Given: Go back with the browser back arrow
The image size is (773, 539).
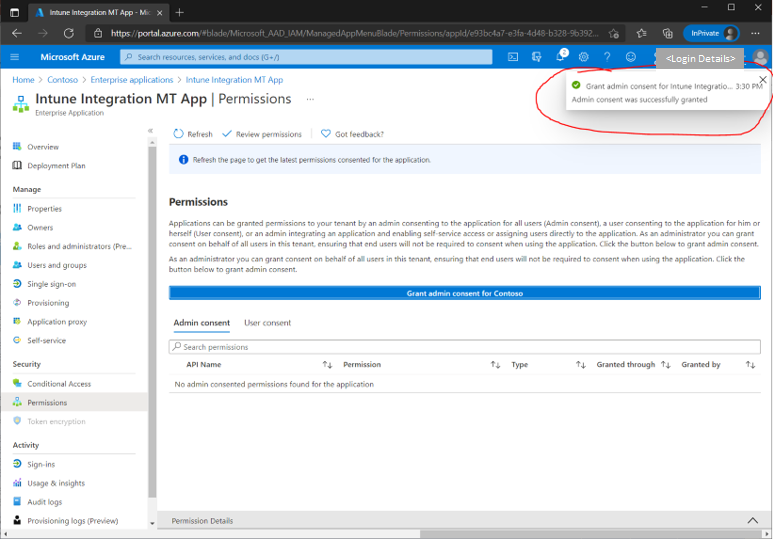Looking at the screenshot, I should (17, 33).
